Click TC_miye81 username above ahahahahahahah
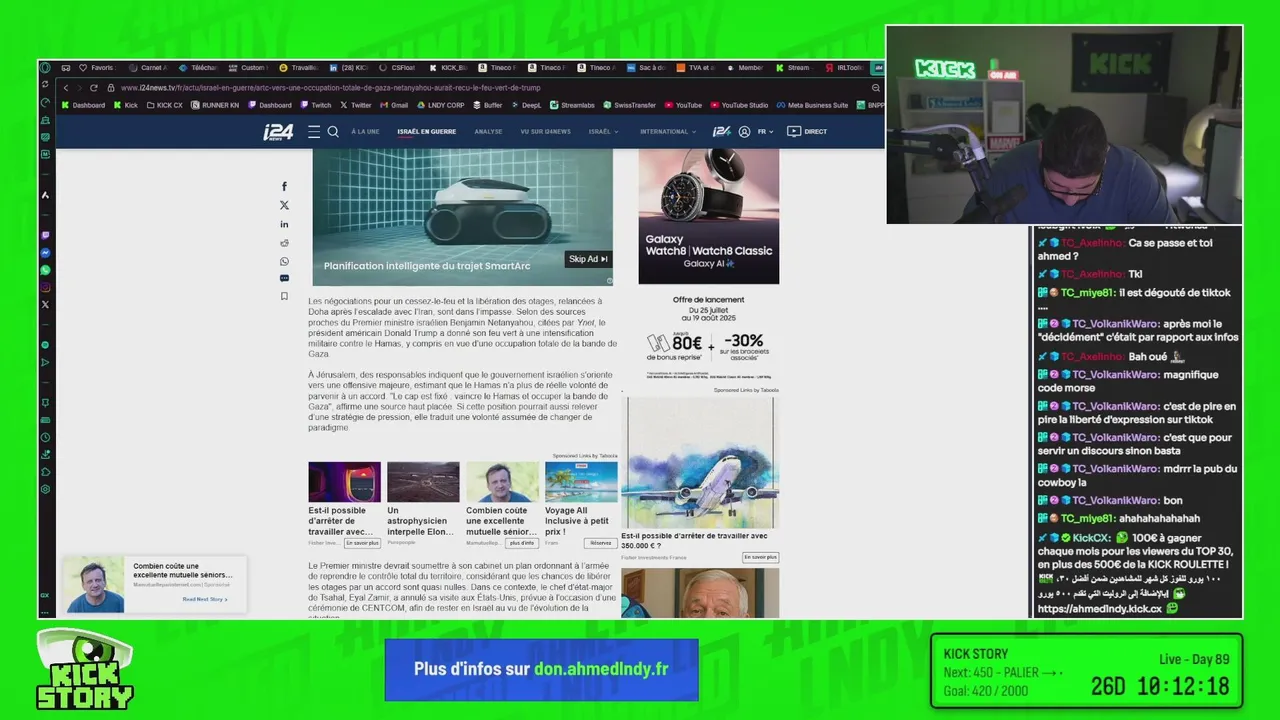Viewport: 1280px width, 720px height. click(1087, 518)
